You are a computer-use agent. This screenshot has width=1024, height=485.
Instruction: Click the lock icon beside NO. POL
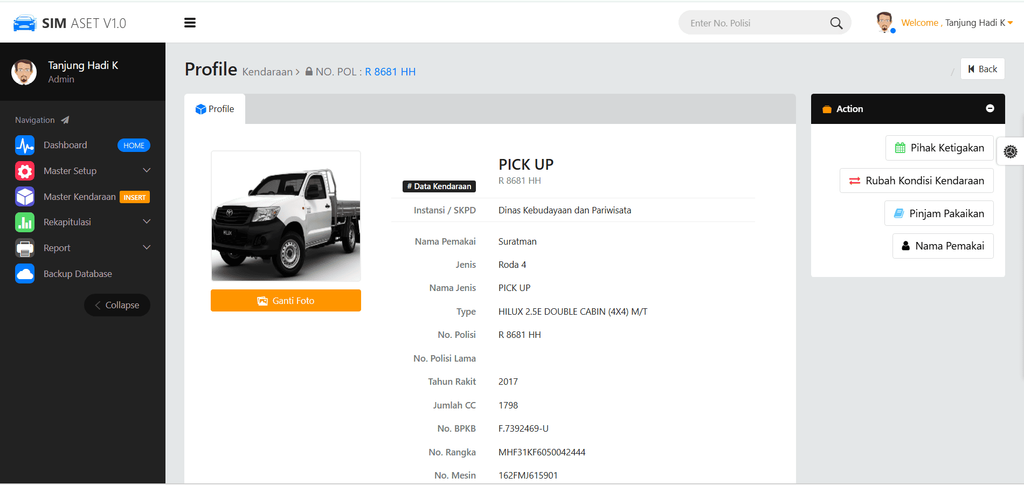coord(309,72)
